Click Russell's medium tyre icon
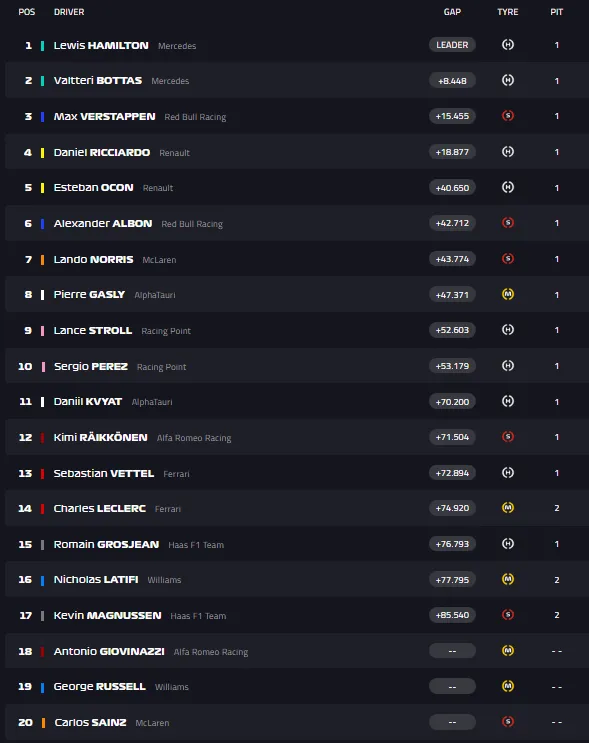The image size is (589, 743). (507, 686)
